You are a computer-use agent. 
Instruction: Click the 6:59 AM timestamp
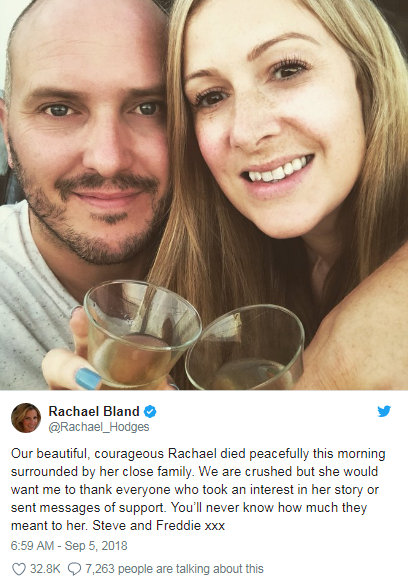click(32, 546)
